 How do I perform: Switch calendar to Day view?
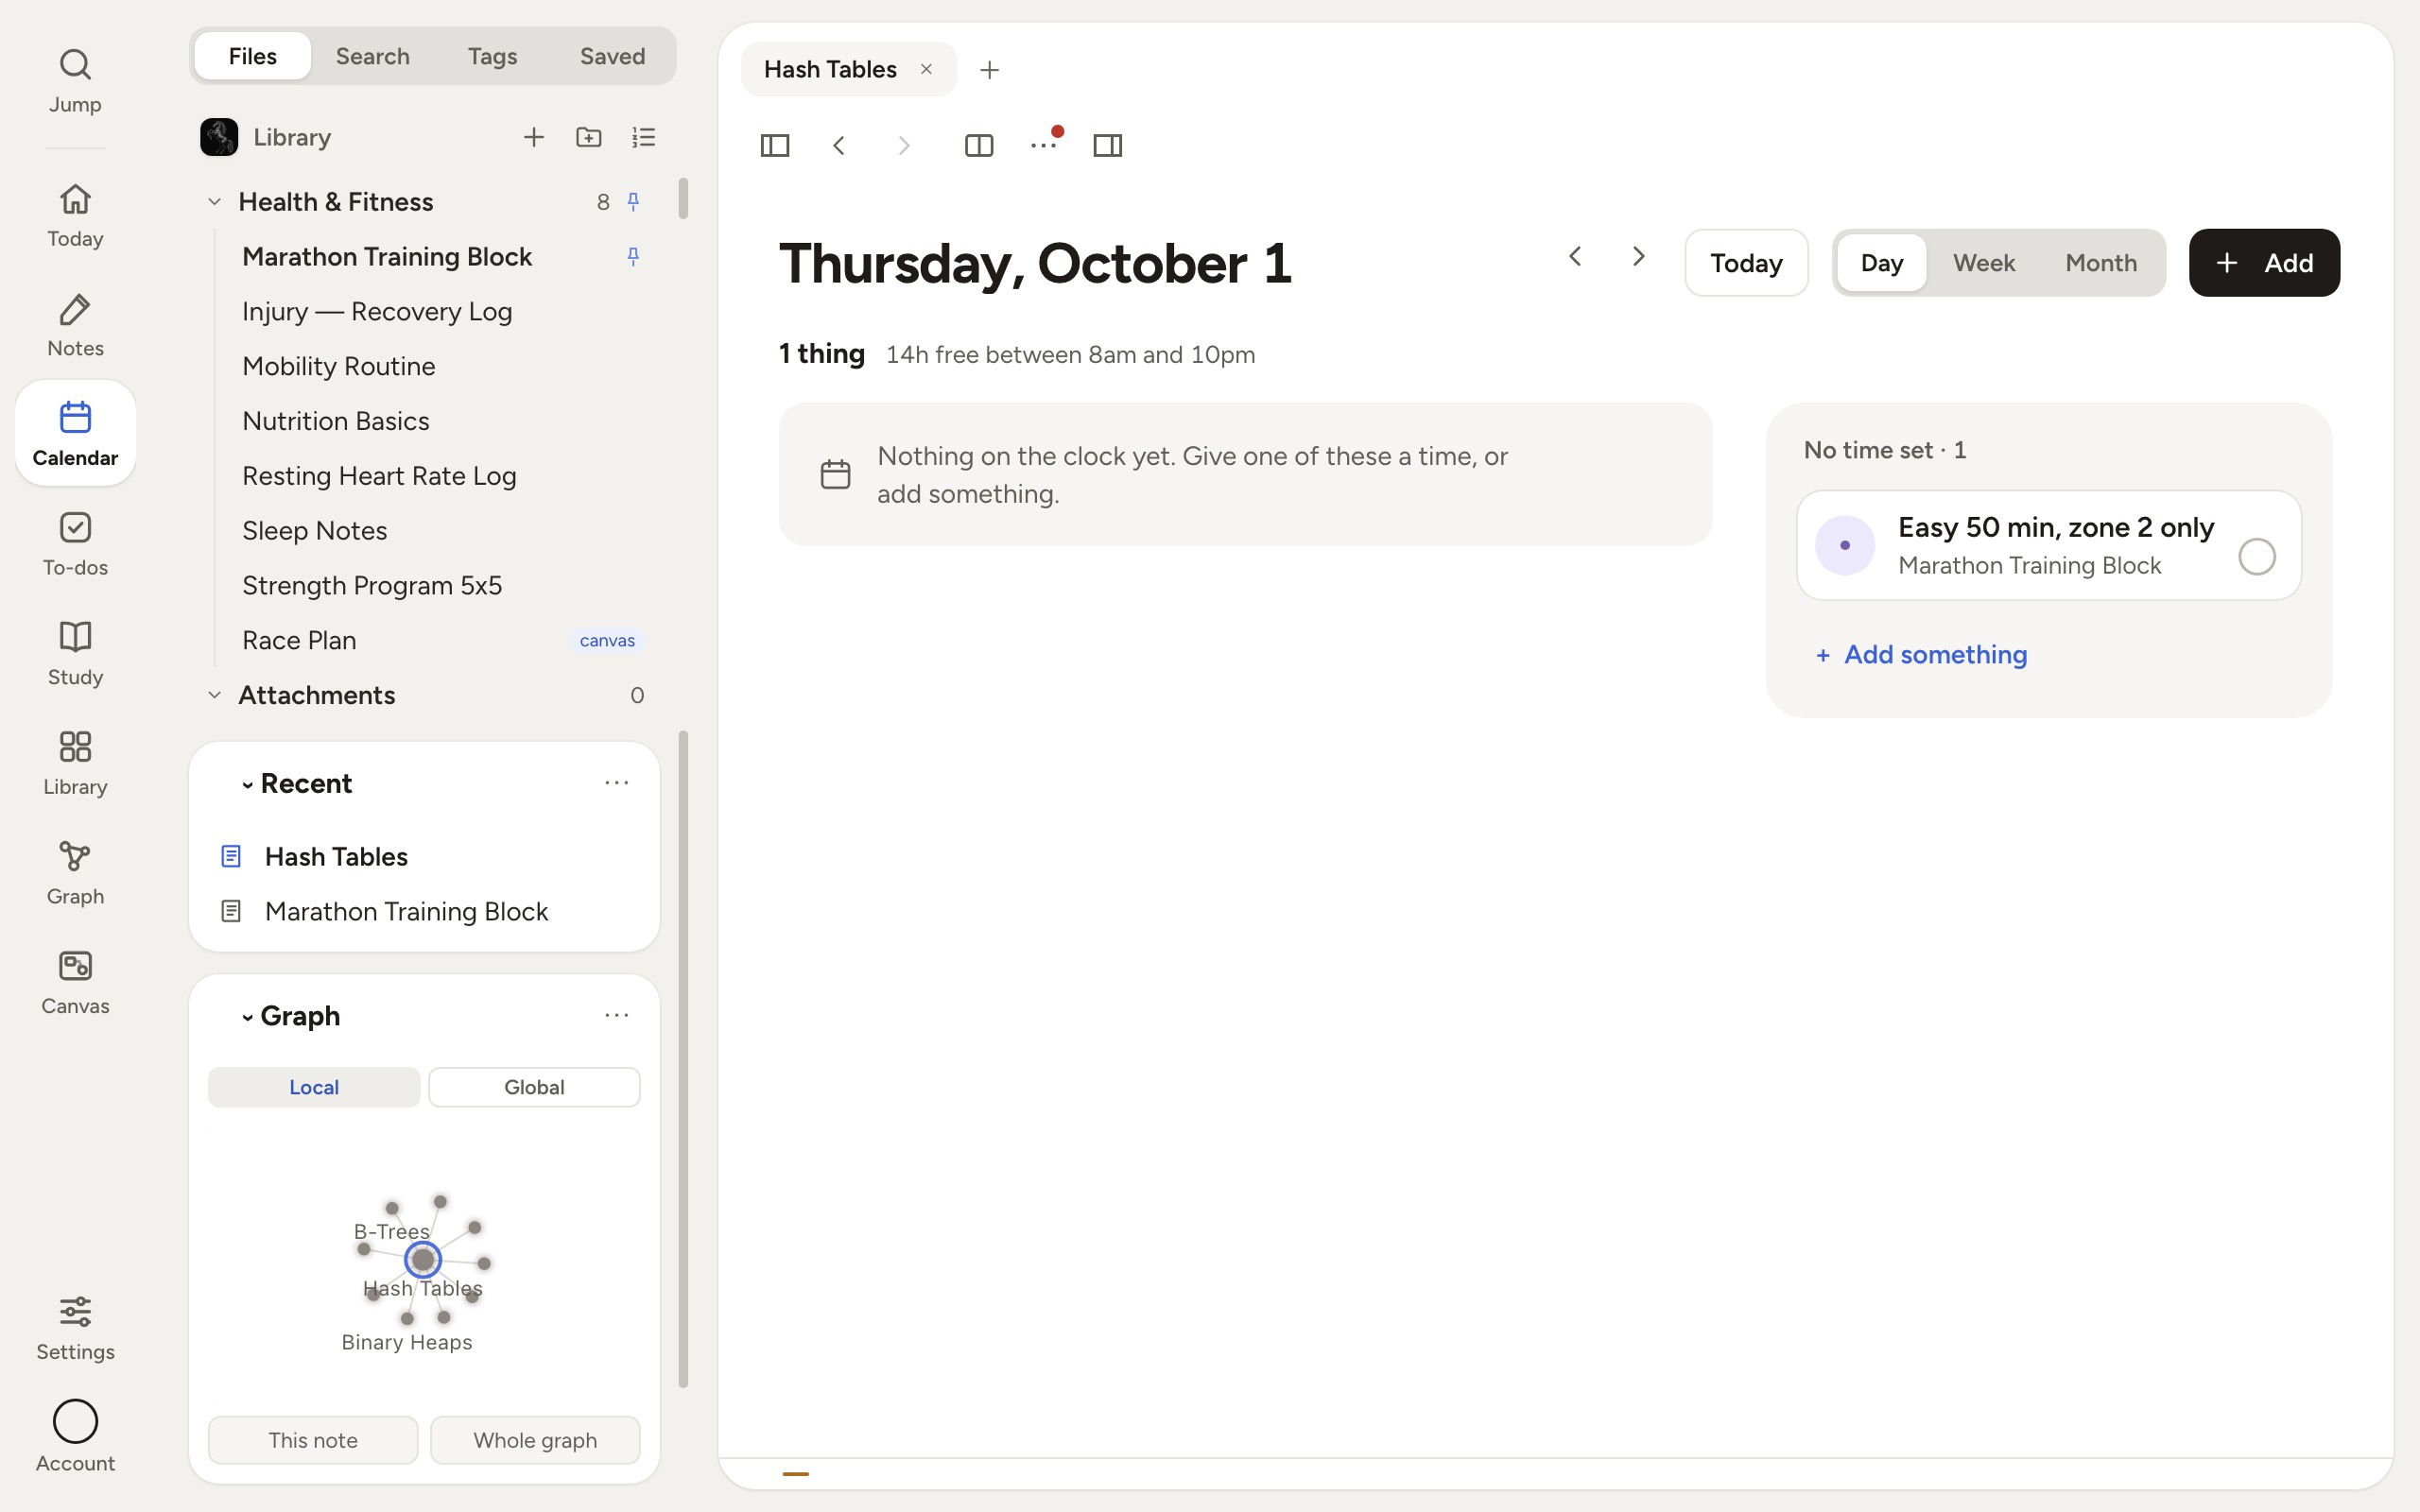tap(1881, 263)
